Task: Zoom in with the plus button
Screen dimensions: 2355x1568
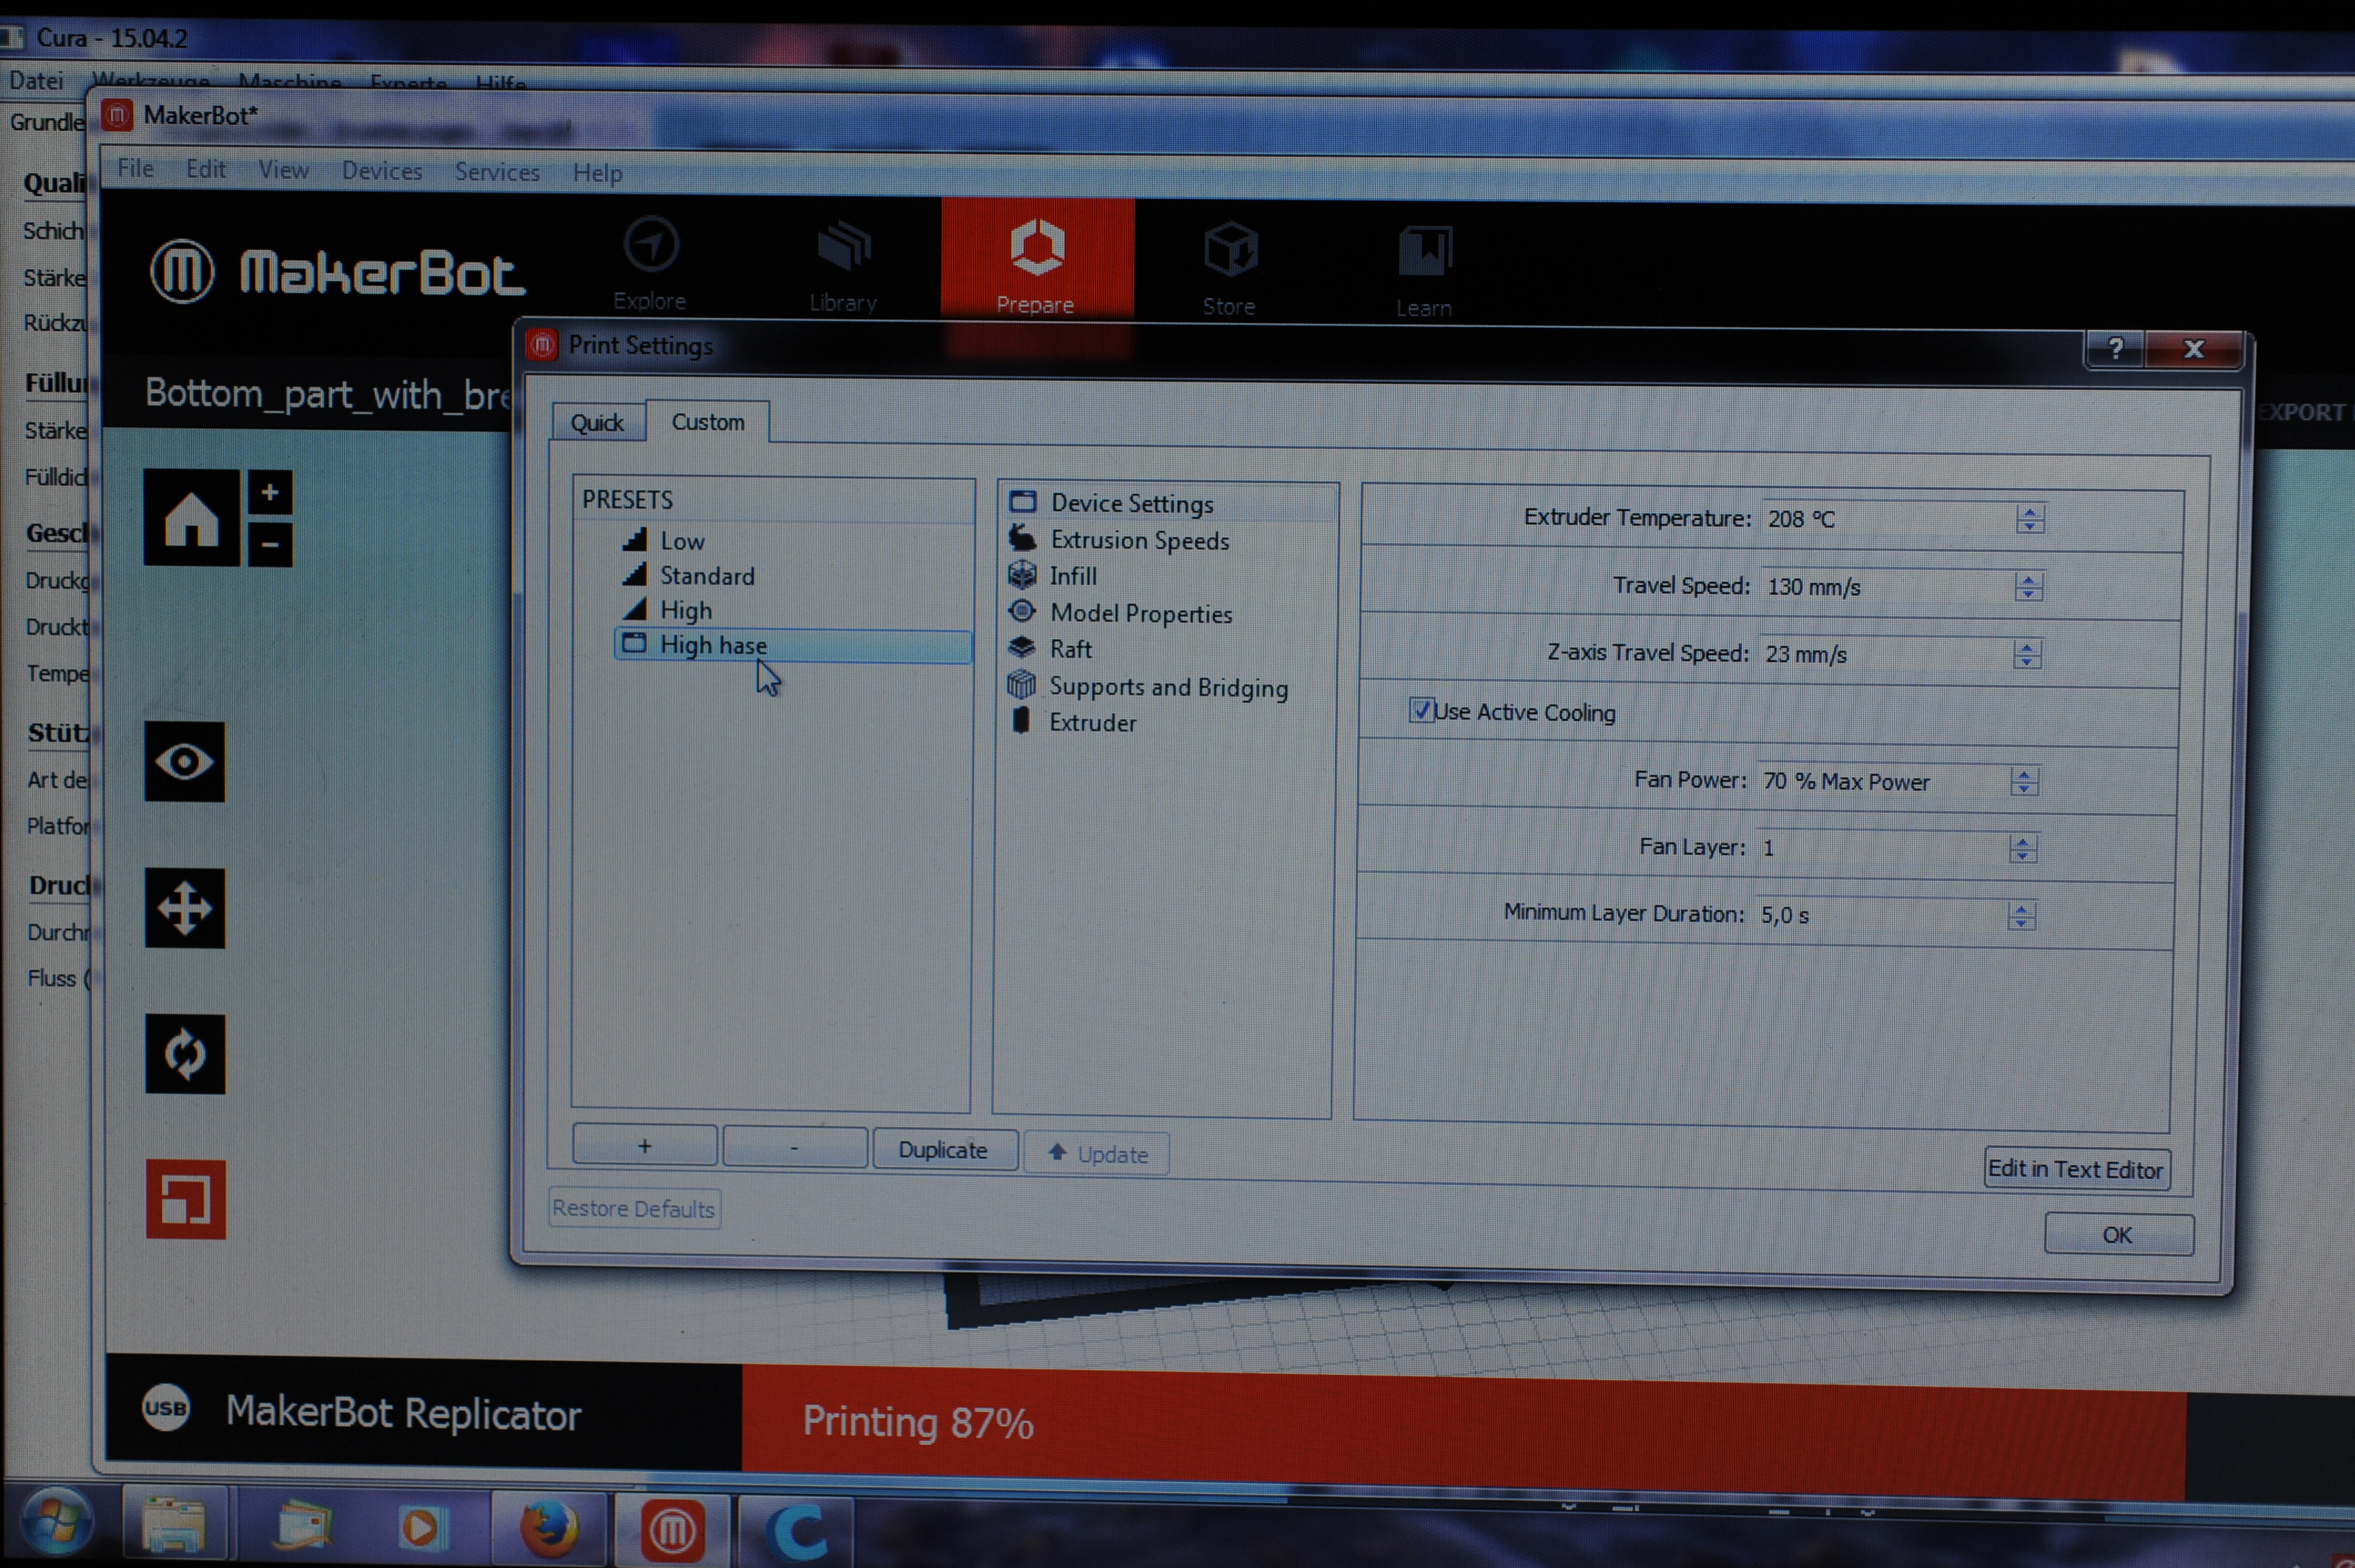Action: tap(270, 492)
